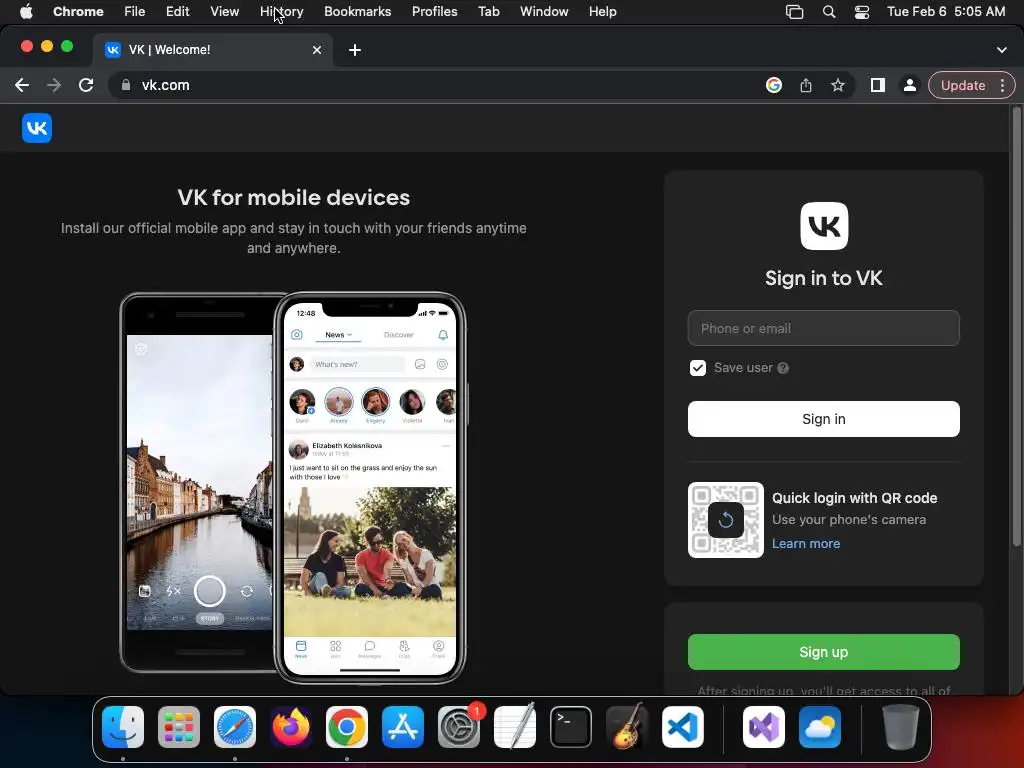Click the screen mirroring menu bar icon

tap(794, 12)
